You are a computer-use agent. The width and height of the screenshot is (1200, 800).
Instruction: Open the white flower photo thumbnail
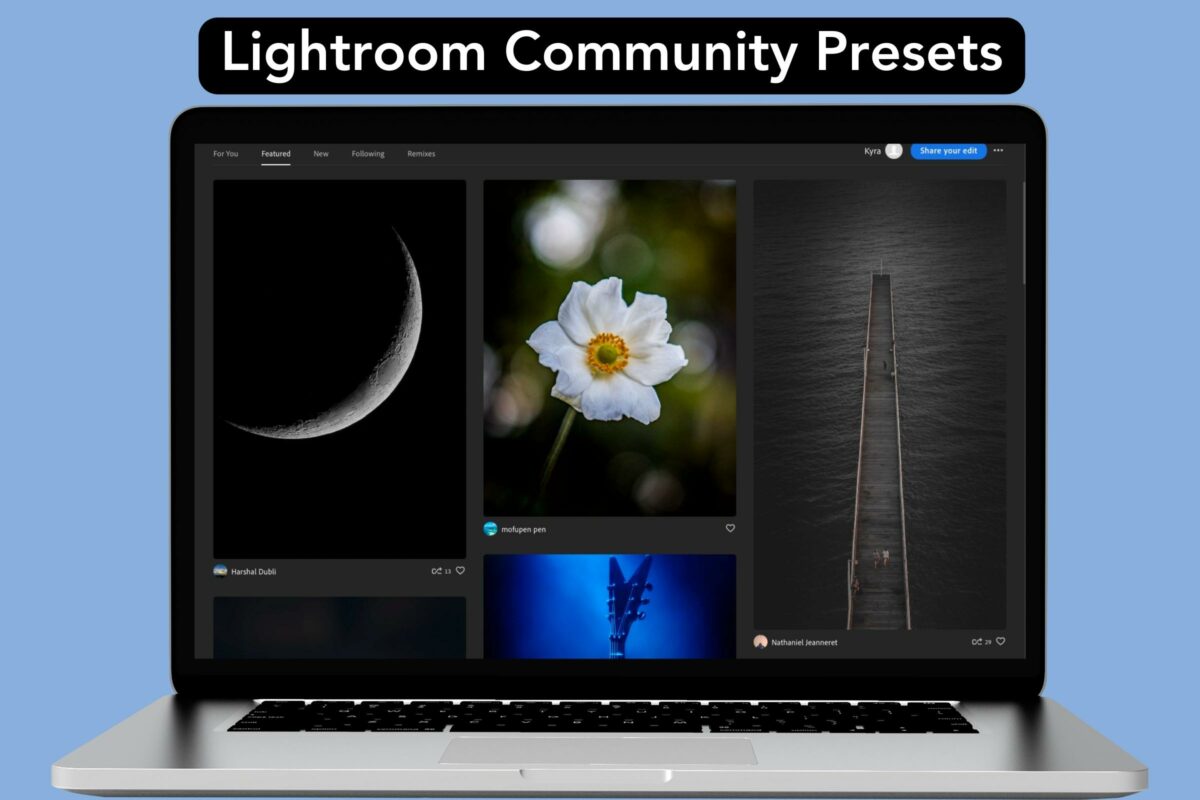coord(609,347)
